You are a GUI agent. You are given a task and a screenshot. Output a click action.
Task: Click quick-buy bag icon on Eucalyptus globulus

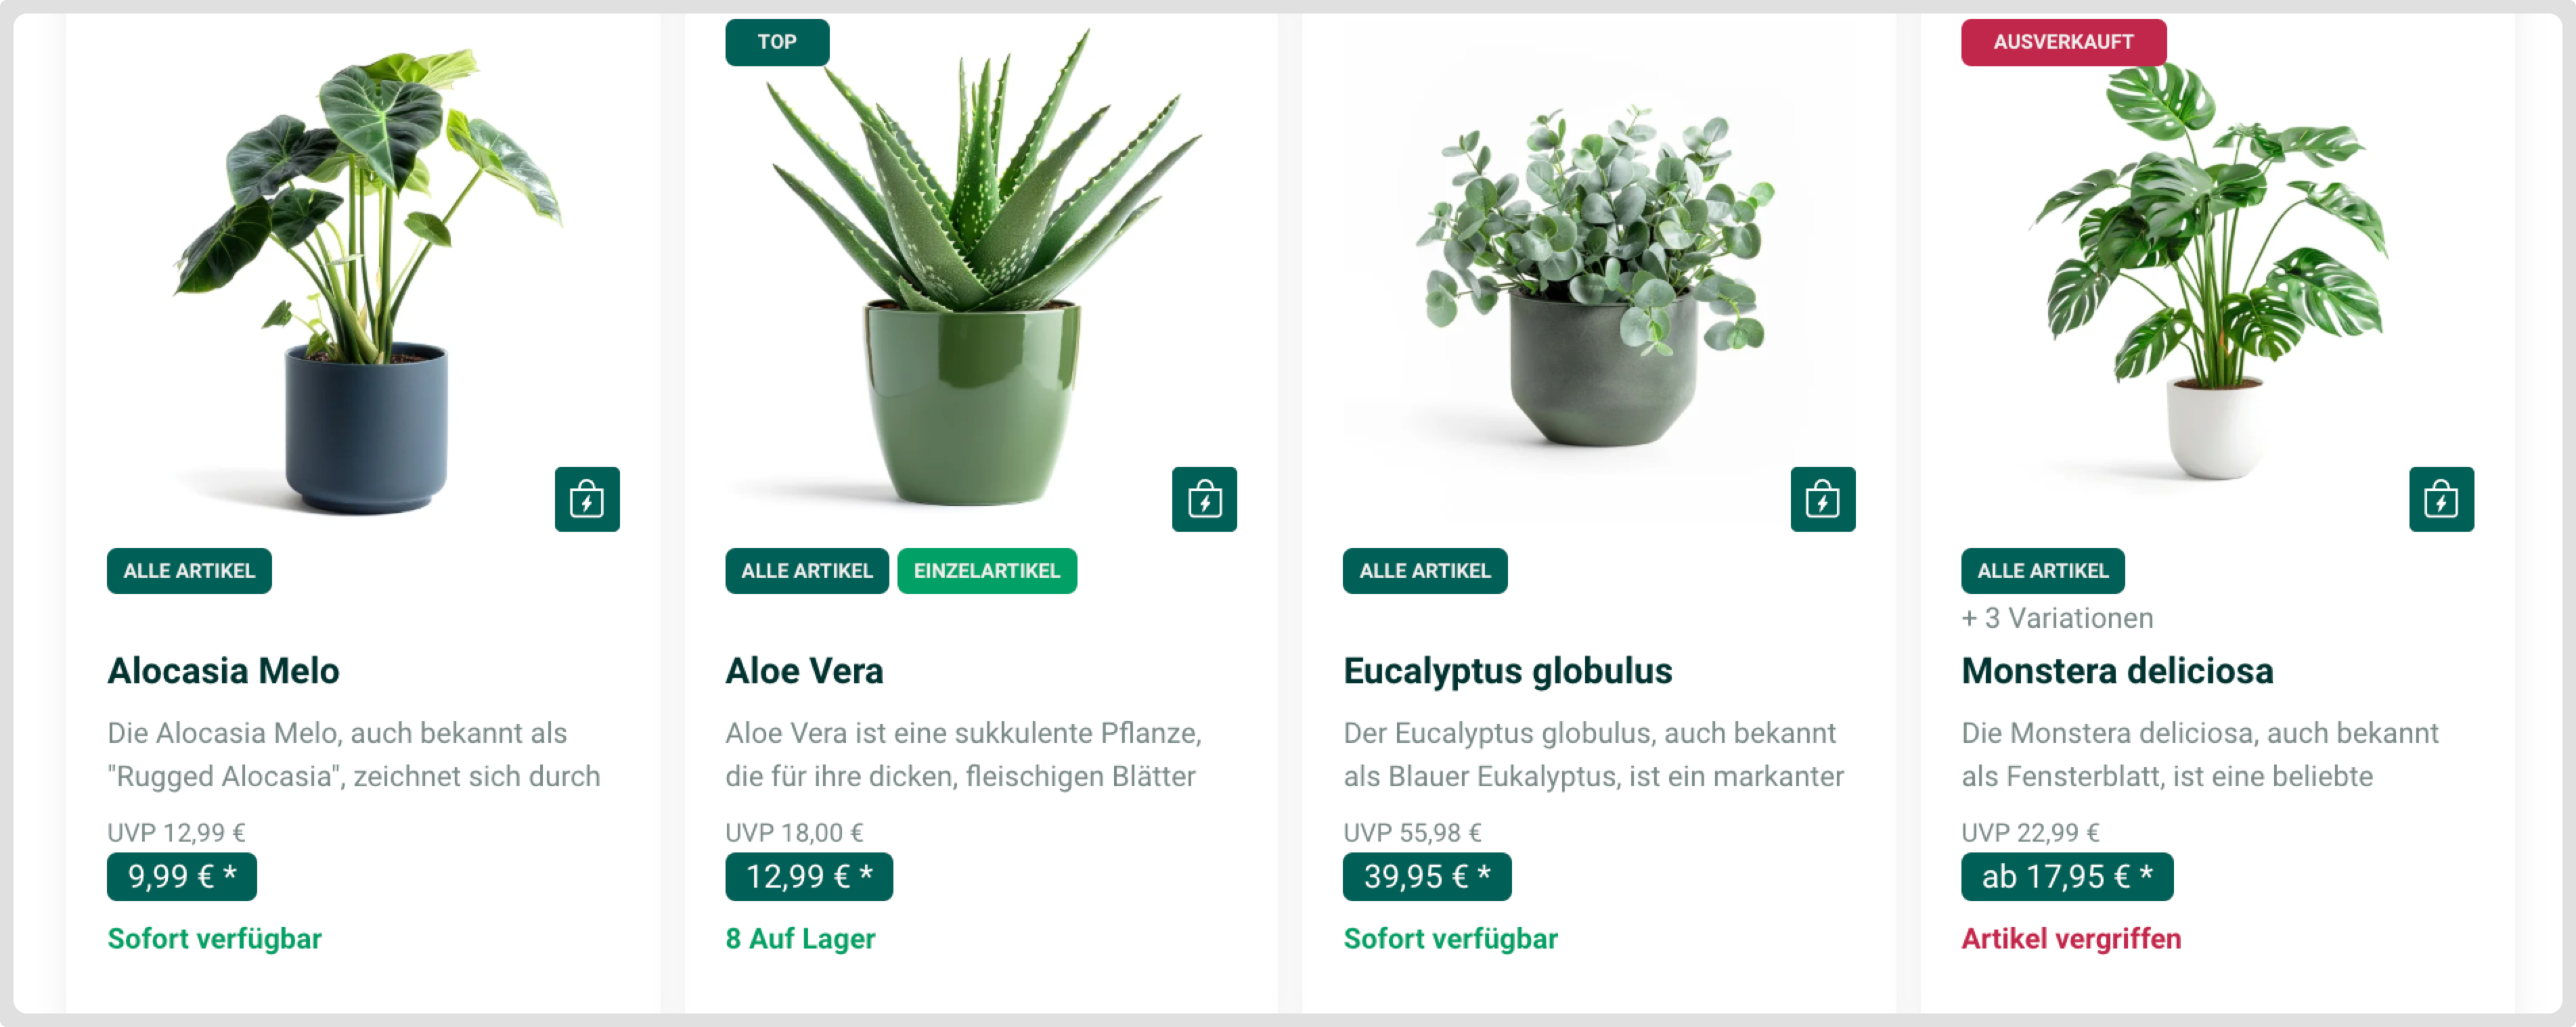[x=1822, y=499]
